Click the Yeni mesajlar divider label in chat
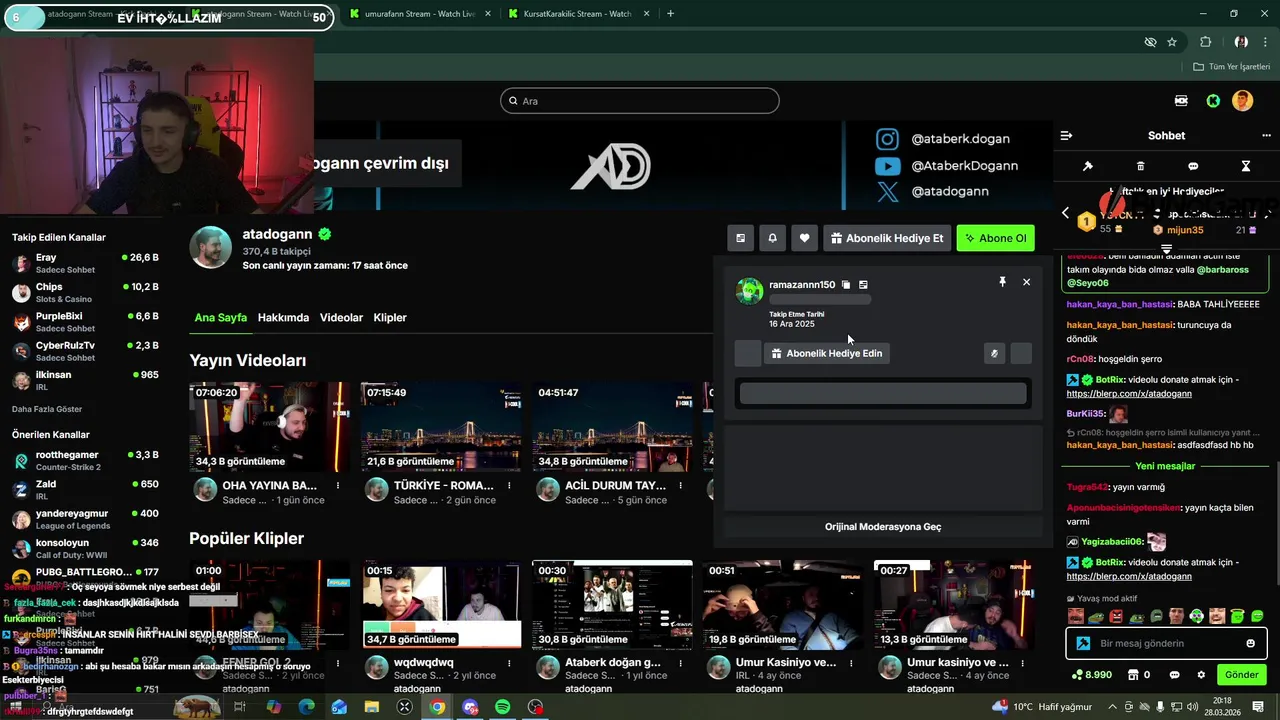 point(1165,467)
